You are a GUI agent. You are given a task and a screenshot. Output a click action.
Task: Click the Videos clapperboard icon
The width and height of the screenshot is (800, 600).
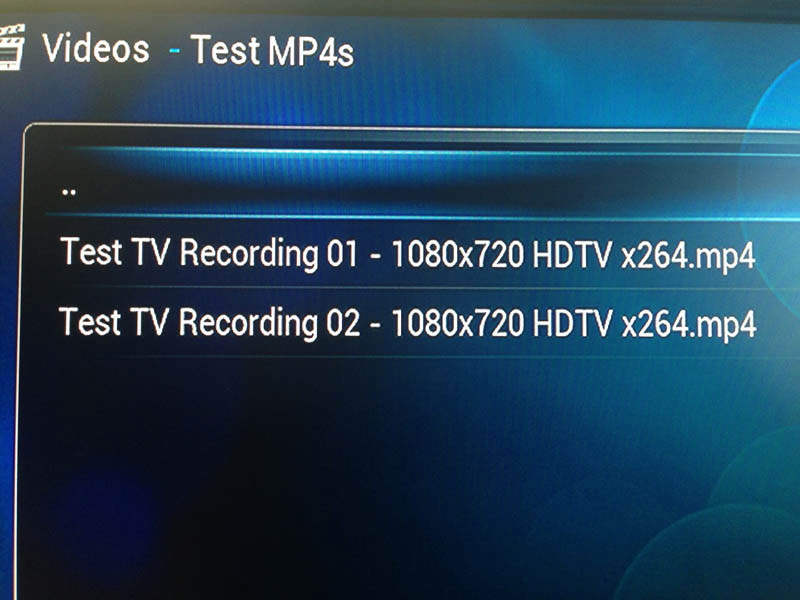click(x=11, y=47)
